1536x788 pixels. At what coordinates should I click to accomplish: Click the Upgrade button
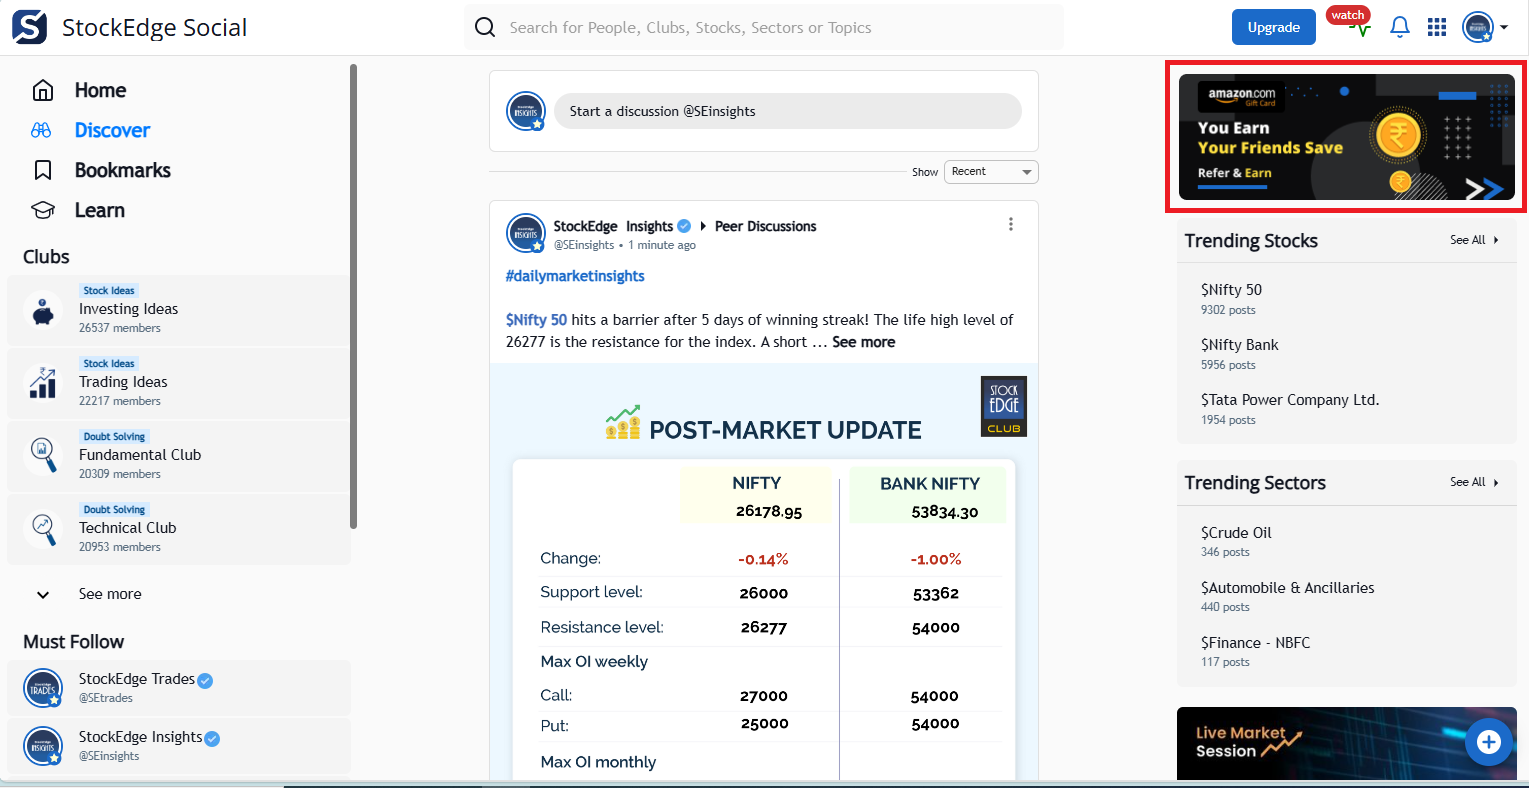point(1273,27)
